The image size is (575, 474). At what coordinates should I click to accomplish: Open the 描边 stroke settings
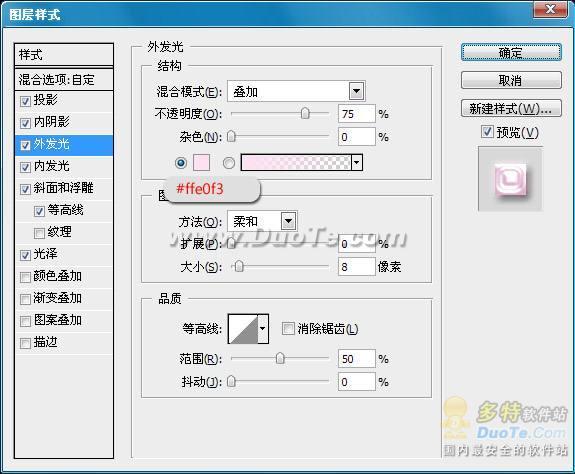coord(45,342)
